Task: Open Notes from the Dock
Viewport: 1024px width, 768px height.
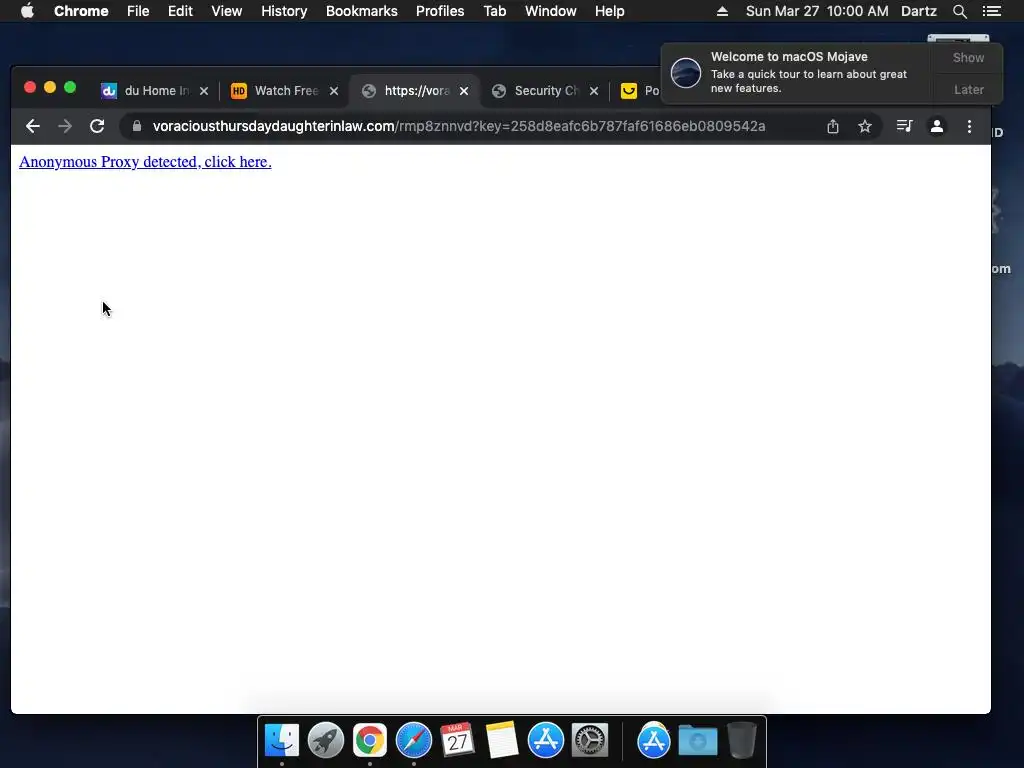Action: [502, 741]
